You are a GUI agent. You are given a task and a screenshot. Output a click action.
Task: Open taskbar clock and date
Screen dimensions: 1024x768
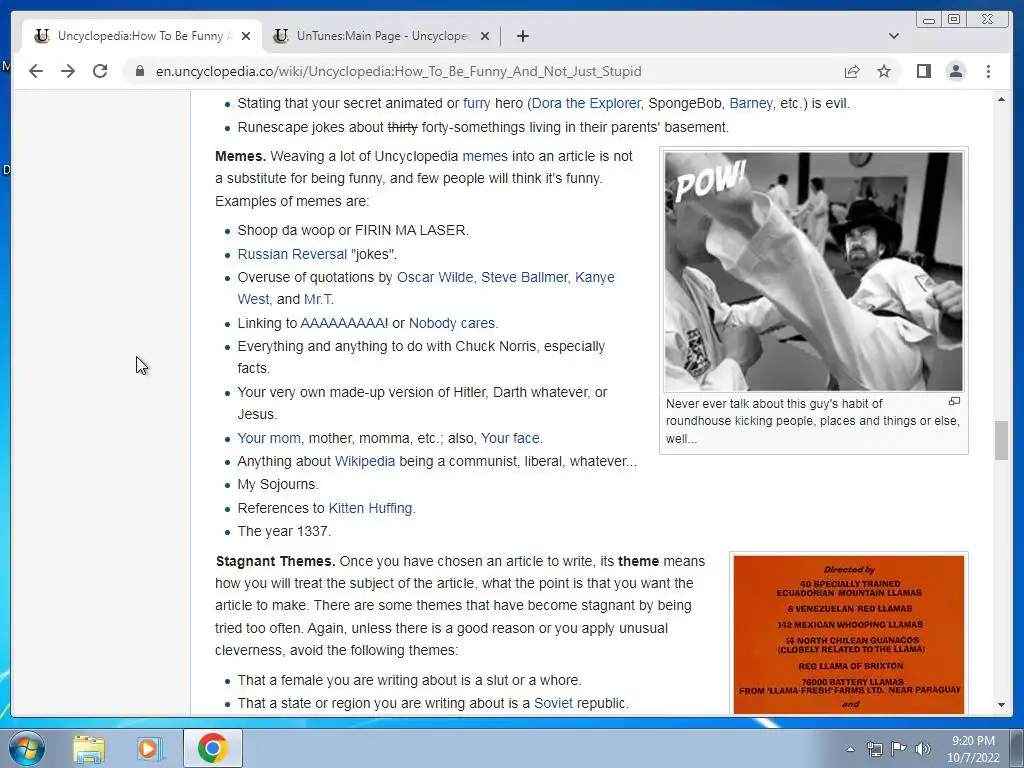click(973, 749)
